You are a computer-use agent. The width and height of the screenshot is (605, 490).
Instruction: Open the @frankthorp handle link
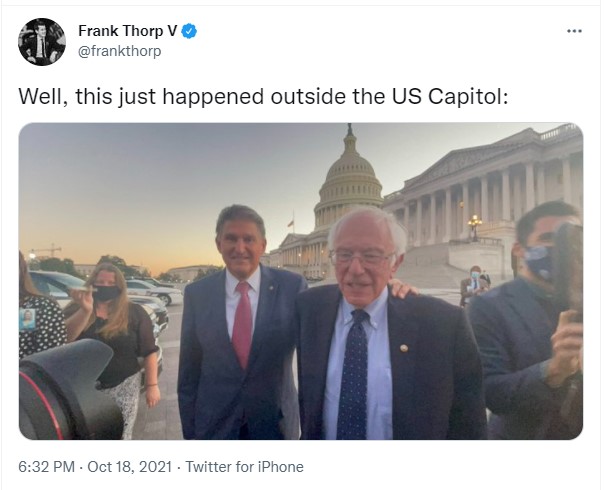pos(119,51)
